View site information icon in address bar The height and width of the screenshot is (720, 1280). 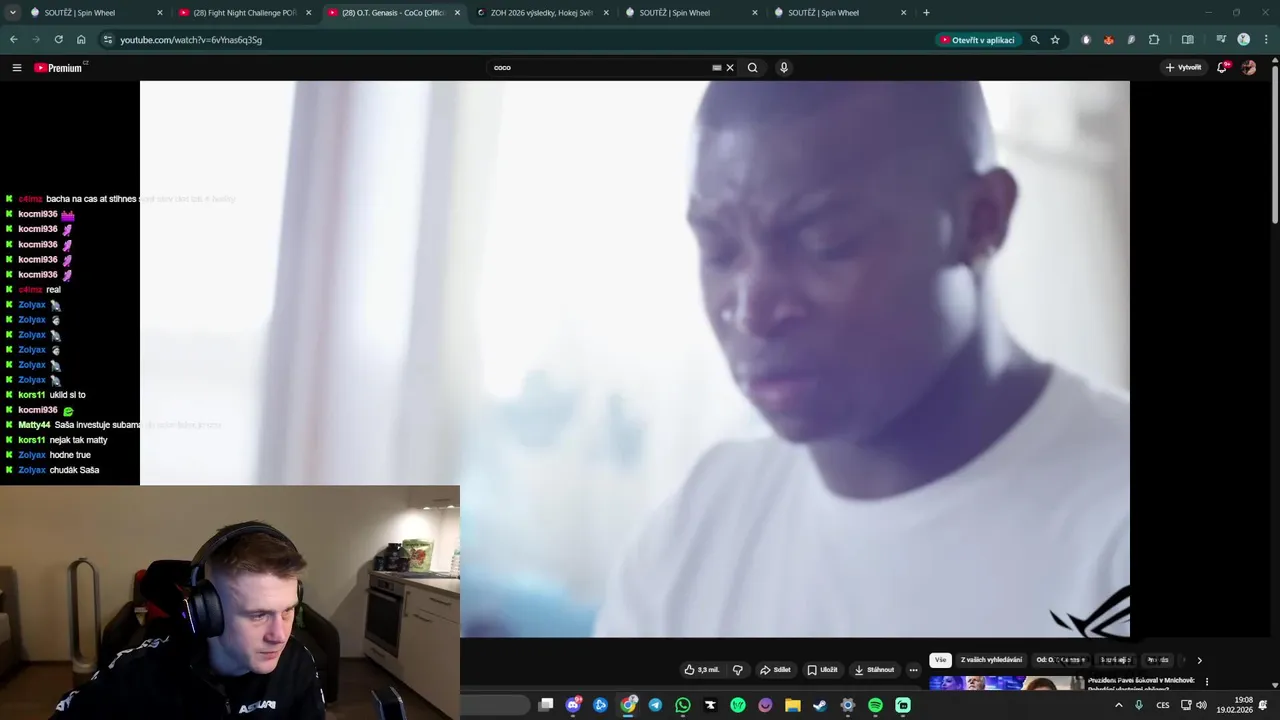click(108, 40)
